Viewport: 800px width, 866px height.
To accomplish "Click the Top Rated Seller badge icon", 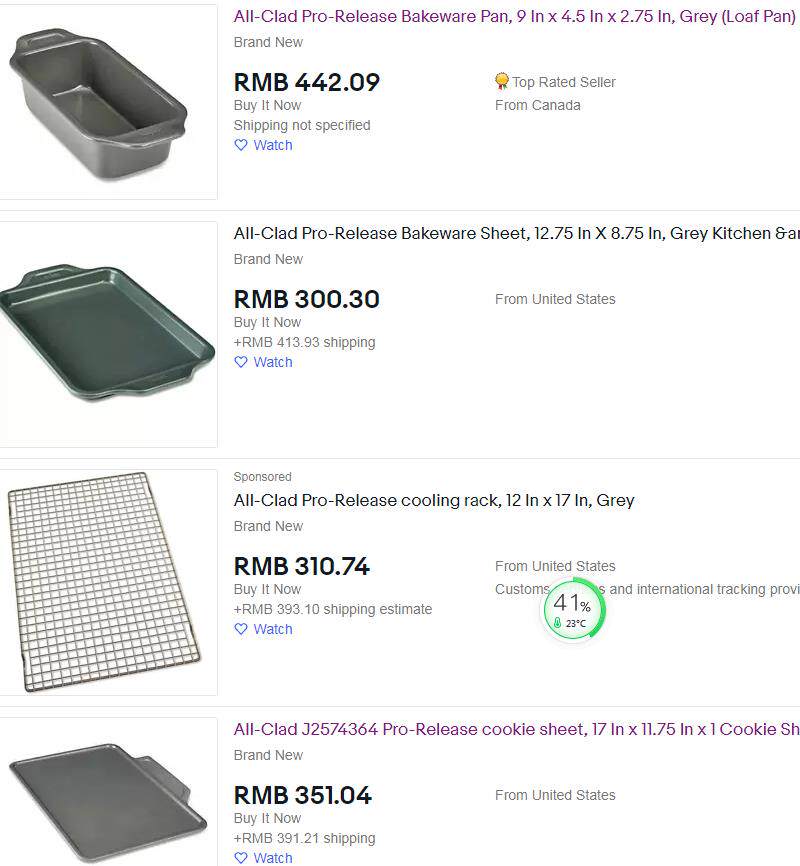I will (502, 82).
